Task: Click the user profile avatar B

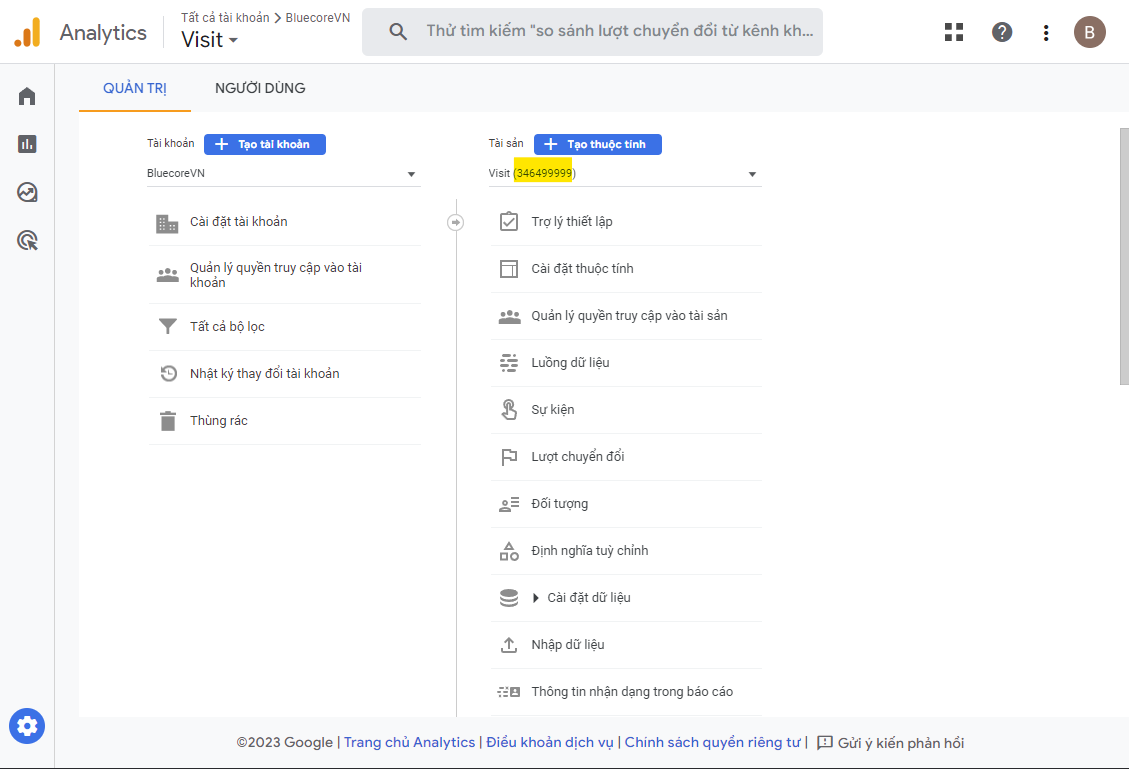Action: pyautogui.click(x=1089, y=32)
